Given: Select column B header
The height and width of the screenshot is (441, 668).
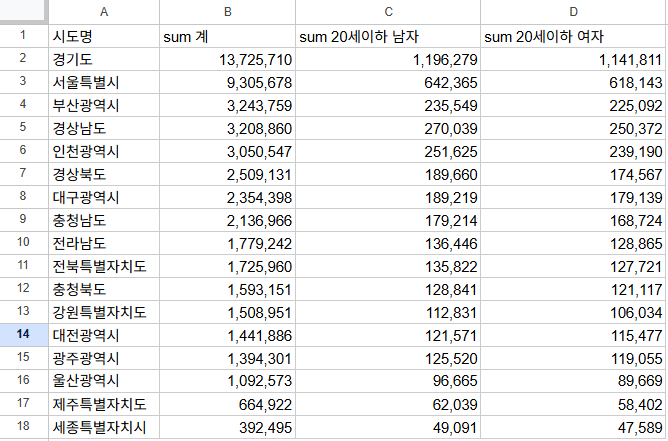Looking at the screenshot, I should (x=227, y=12).
